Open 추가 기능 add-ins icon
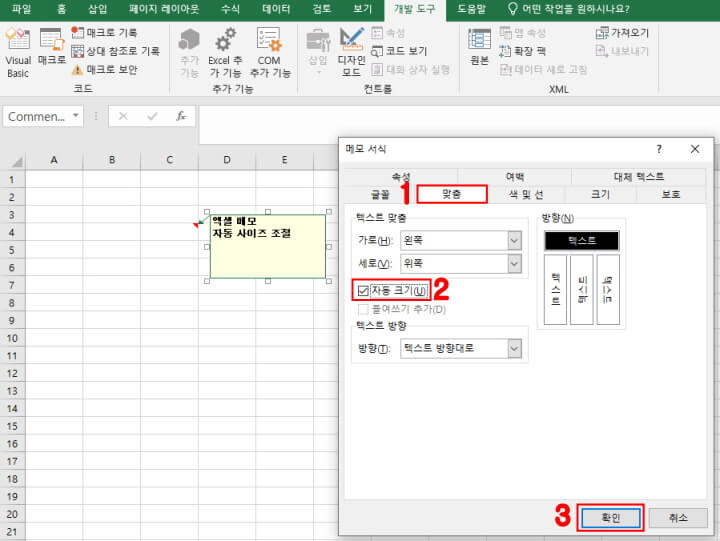Image resolution: width=720 pixels, height=541 pixels. 189,52
